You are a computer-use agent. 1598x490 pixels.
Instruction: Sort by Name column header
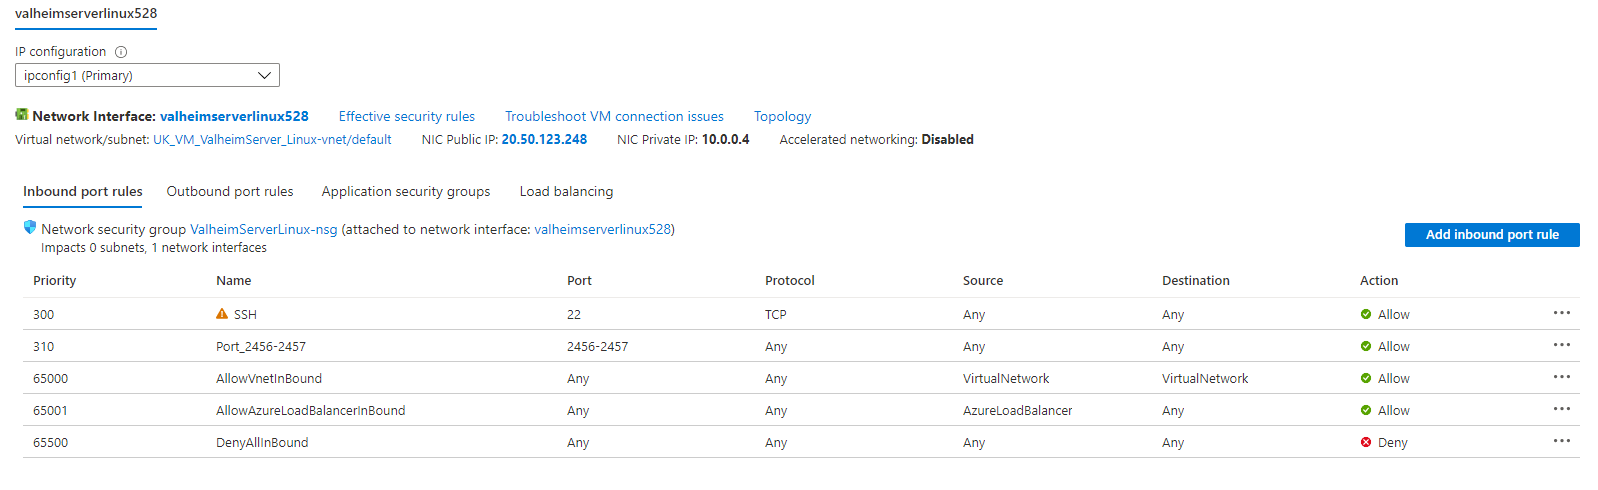[x=234, y=281]
